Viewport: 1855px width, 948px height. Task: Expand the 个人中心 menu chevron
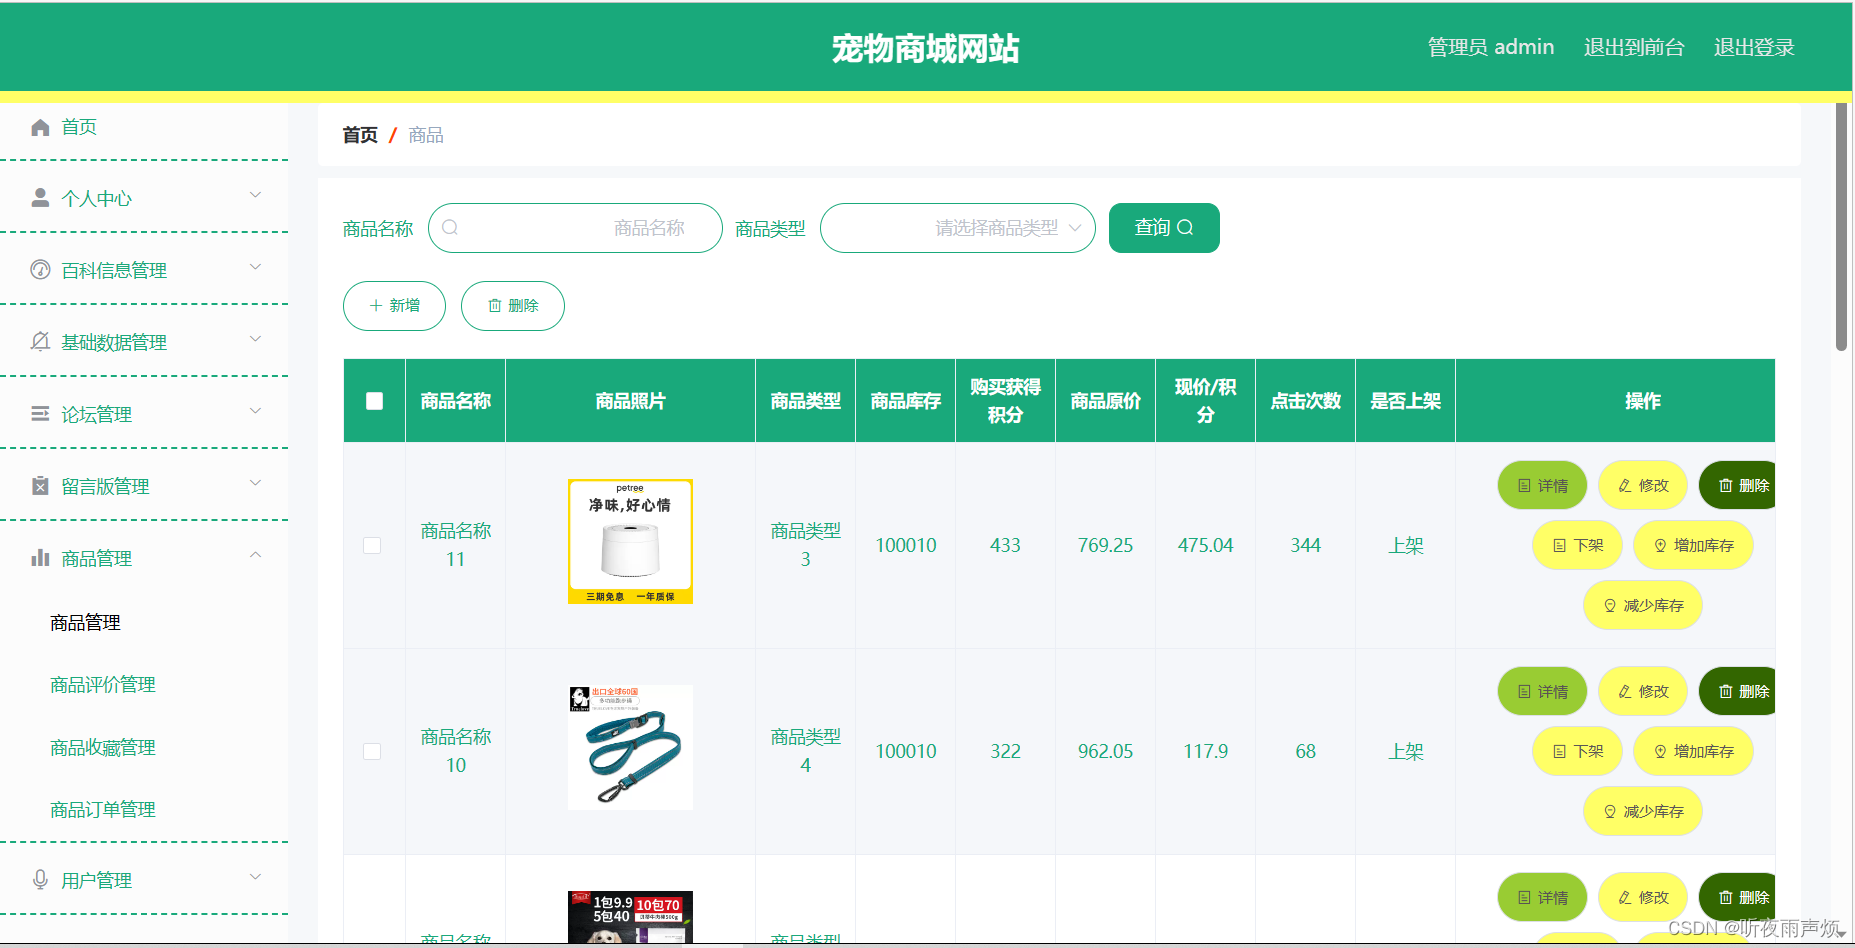(255, 195)
